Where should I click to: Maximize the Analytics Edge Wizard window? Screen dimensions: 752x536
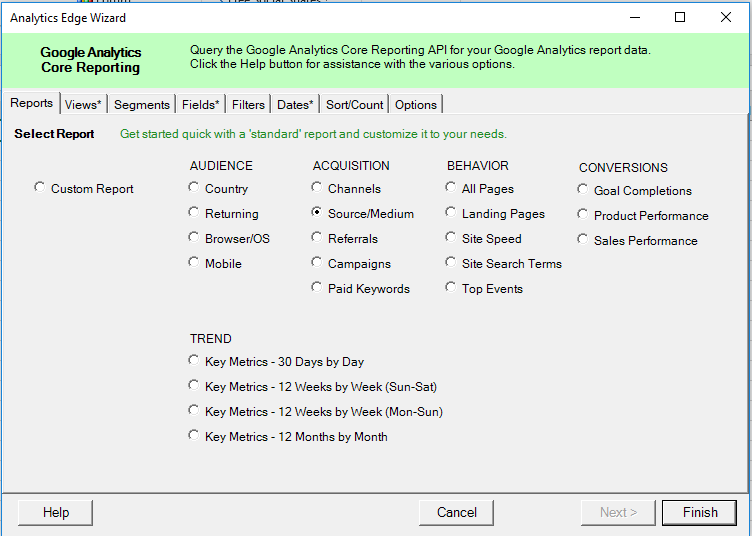pyautogui.click(x=680, y=18)
